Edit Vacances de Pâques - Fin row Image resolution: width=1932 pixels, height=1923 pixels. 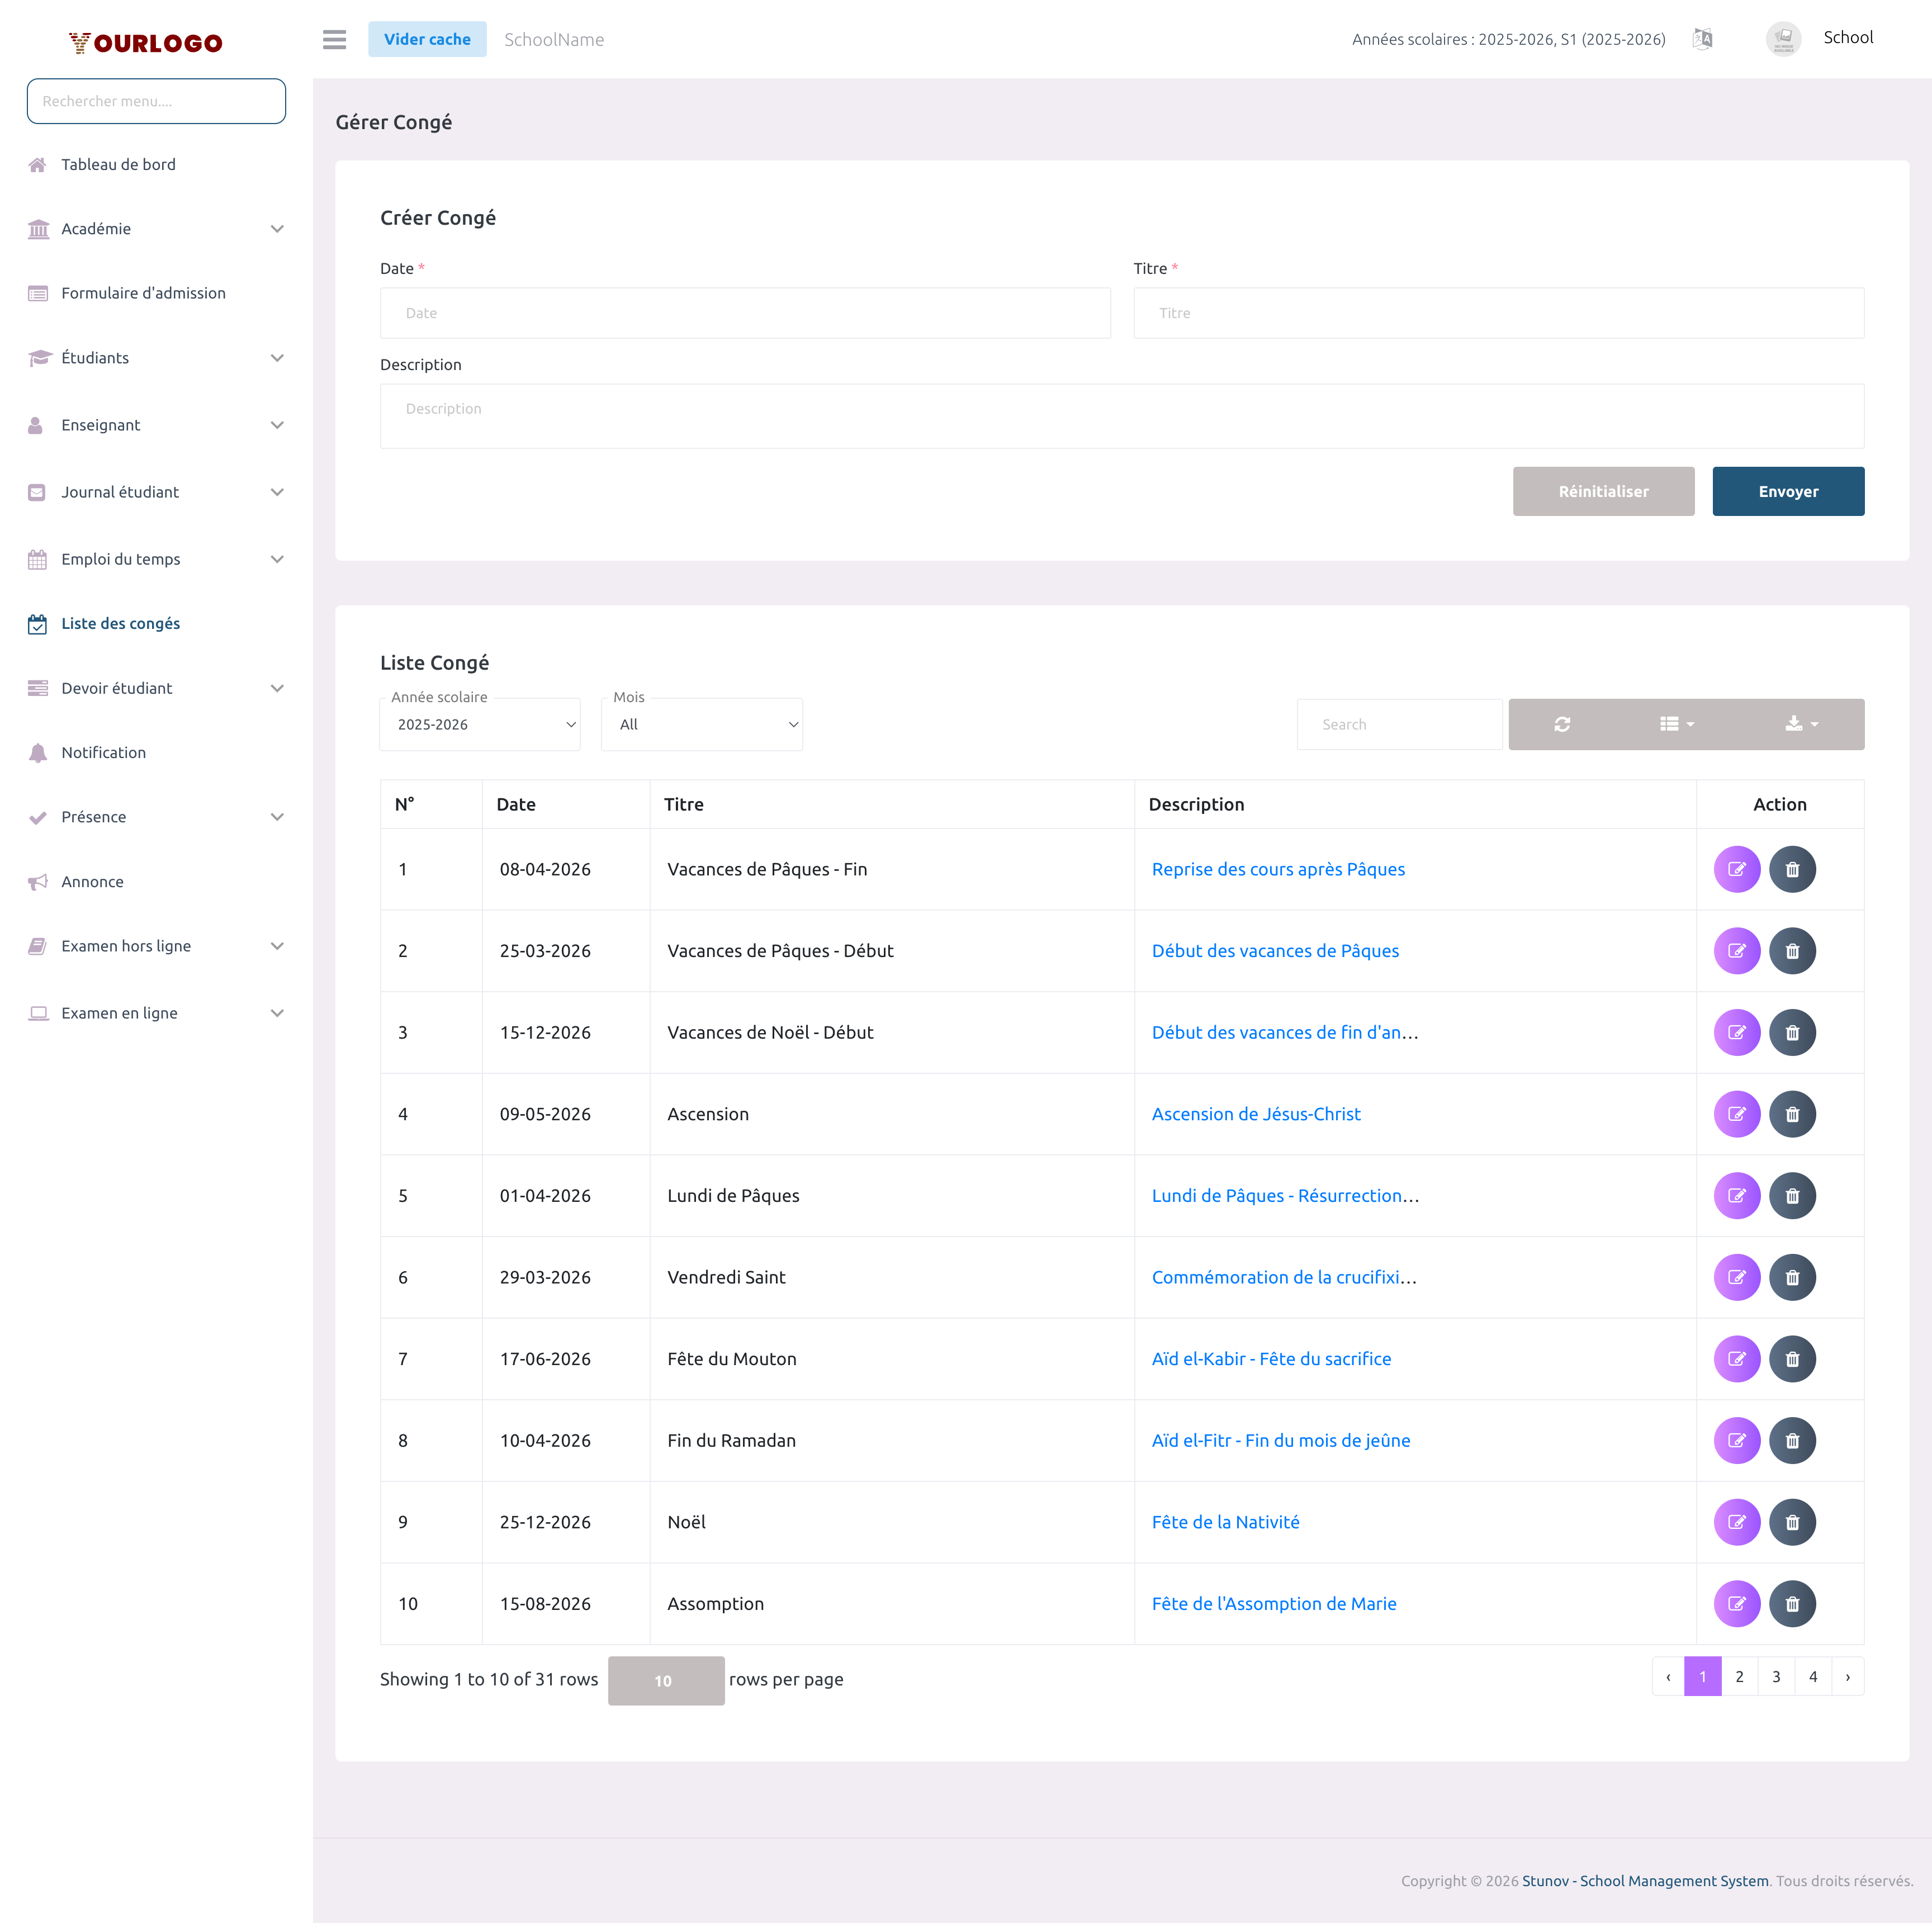click(x=1736, y=869)
